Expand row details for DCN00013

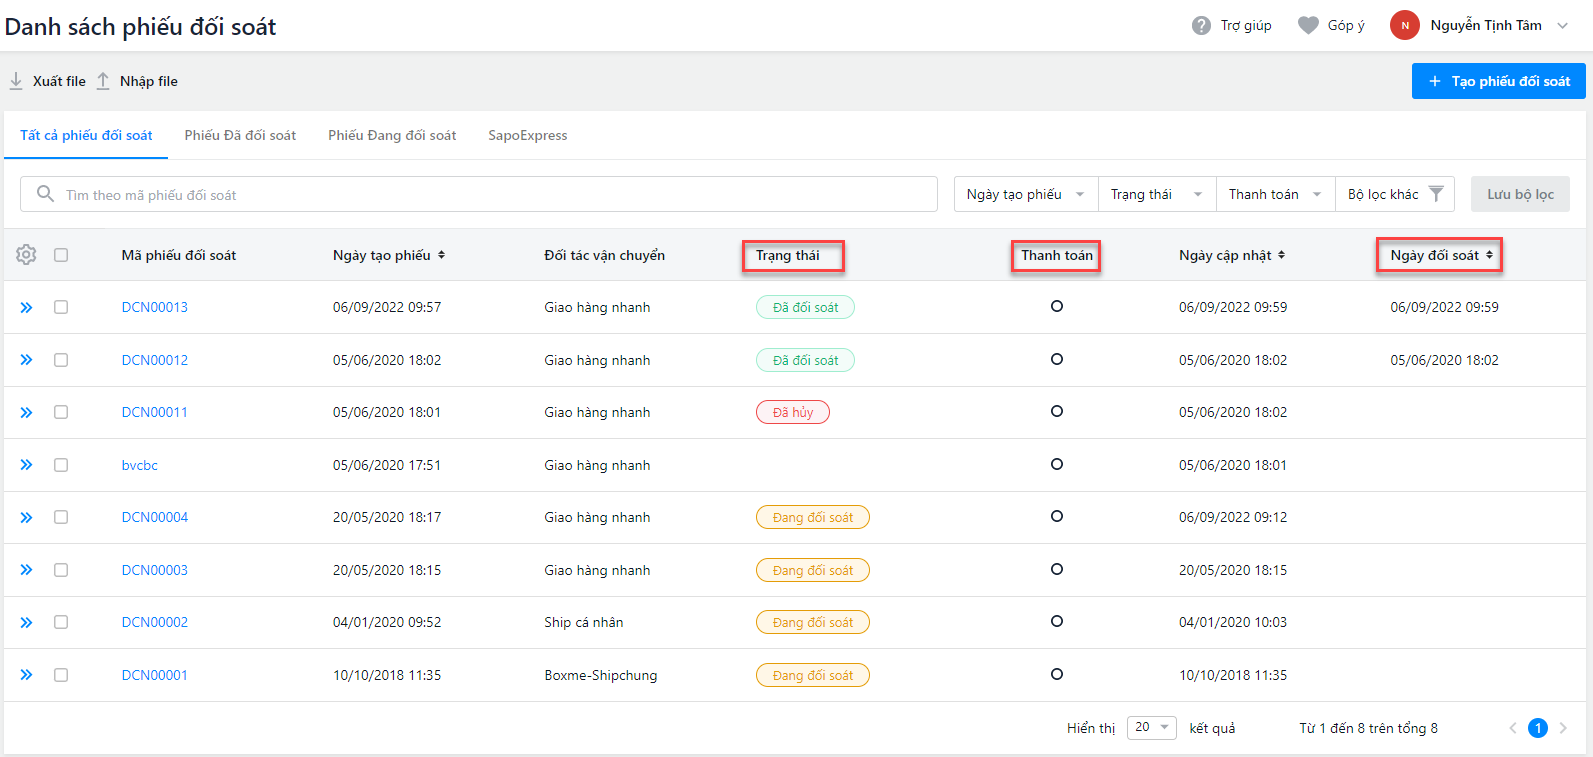(x=26, y=308)
